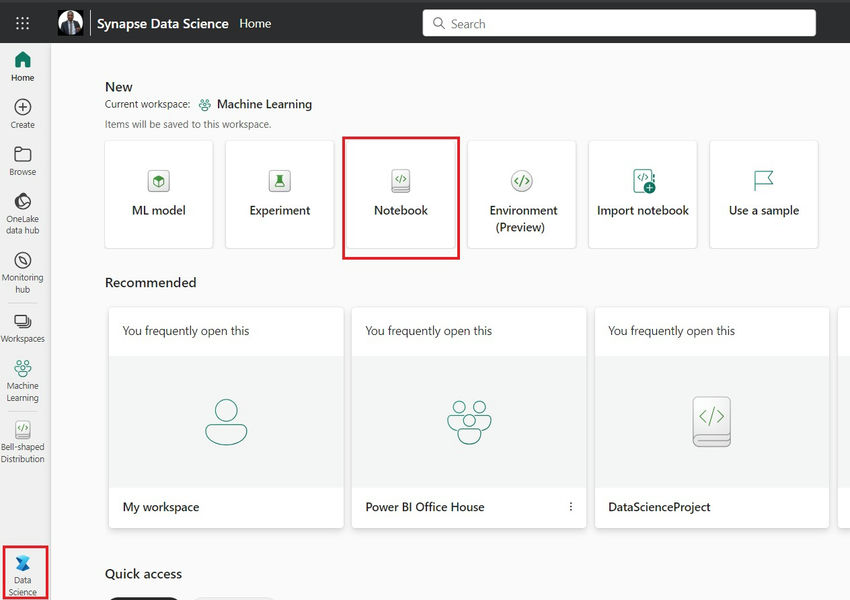
Task: Create a new ML model
Action: pos(159,194)
